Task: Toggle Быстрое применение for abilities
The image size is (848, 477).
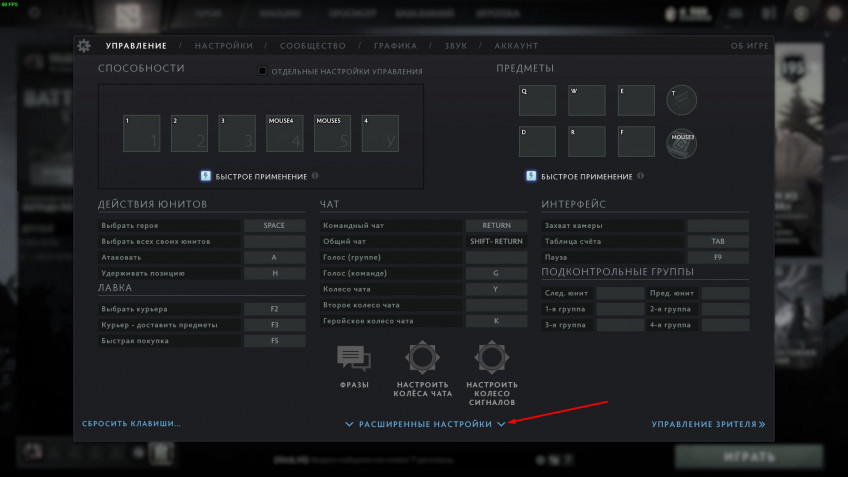Action: [206, 176]
